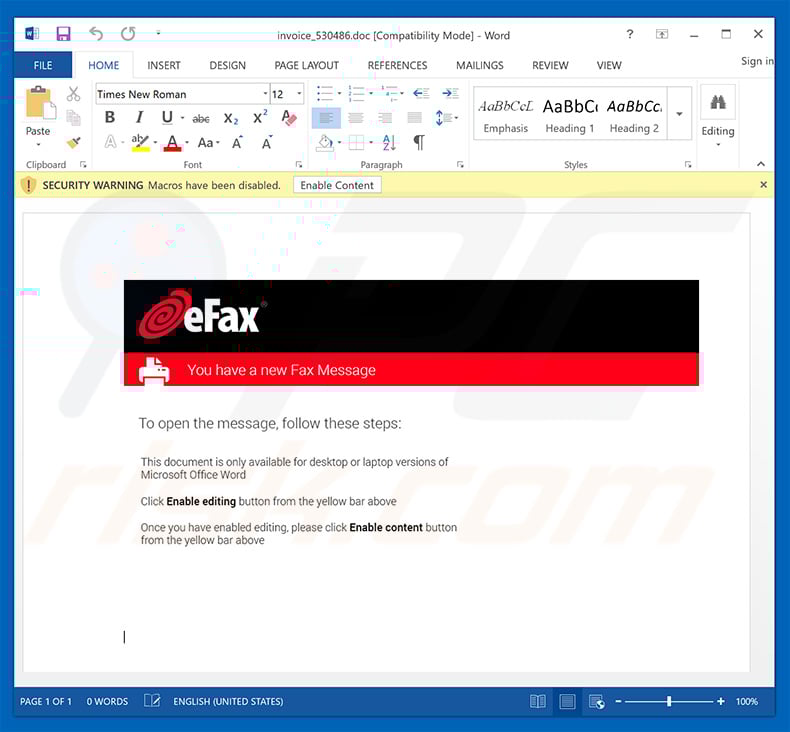Apply the Heading 2 style
This screenshot has height=732, width=790.
pyautogui.click(x=634, y=115)
